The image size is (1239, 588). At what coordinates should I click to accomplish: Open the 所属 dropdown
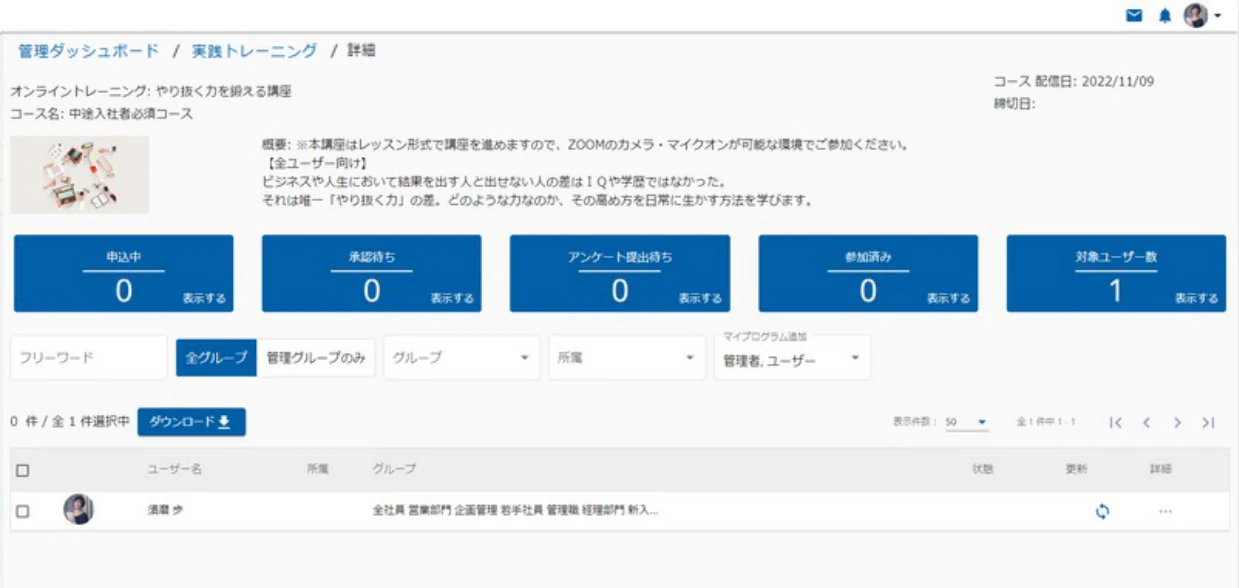pyautogui.click(x=627, y=357)
